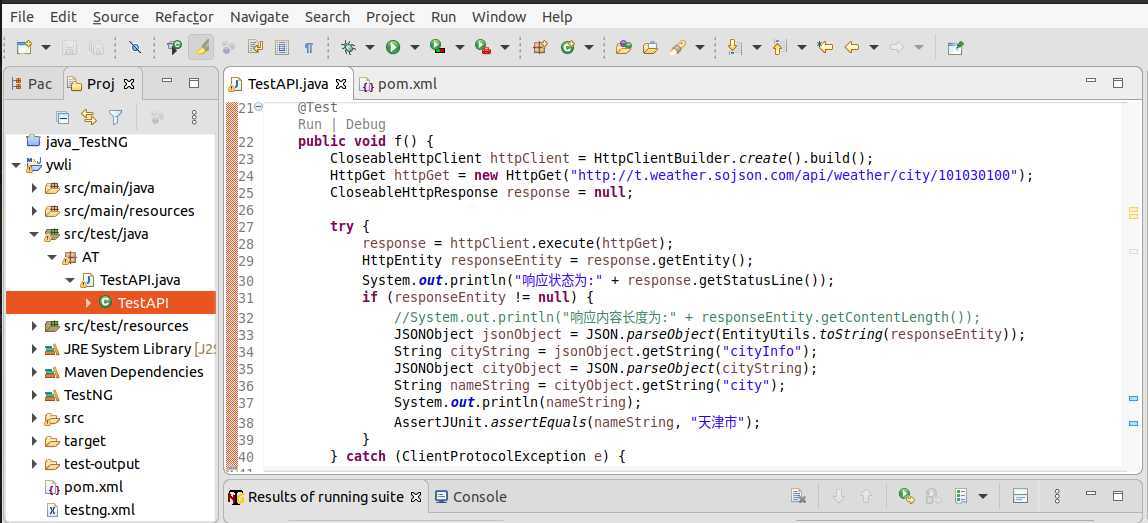1148x523 pixels.
Task: Collapse the fold marker at line 21
Action: pos(258,107)
